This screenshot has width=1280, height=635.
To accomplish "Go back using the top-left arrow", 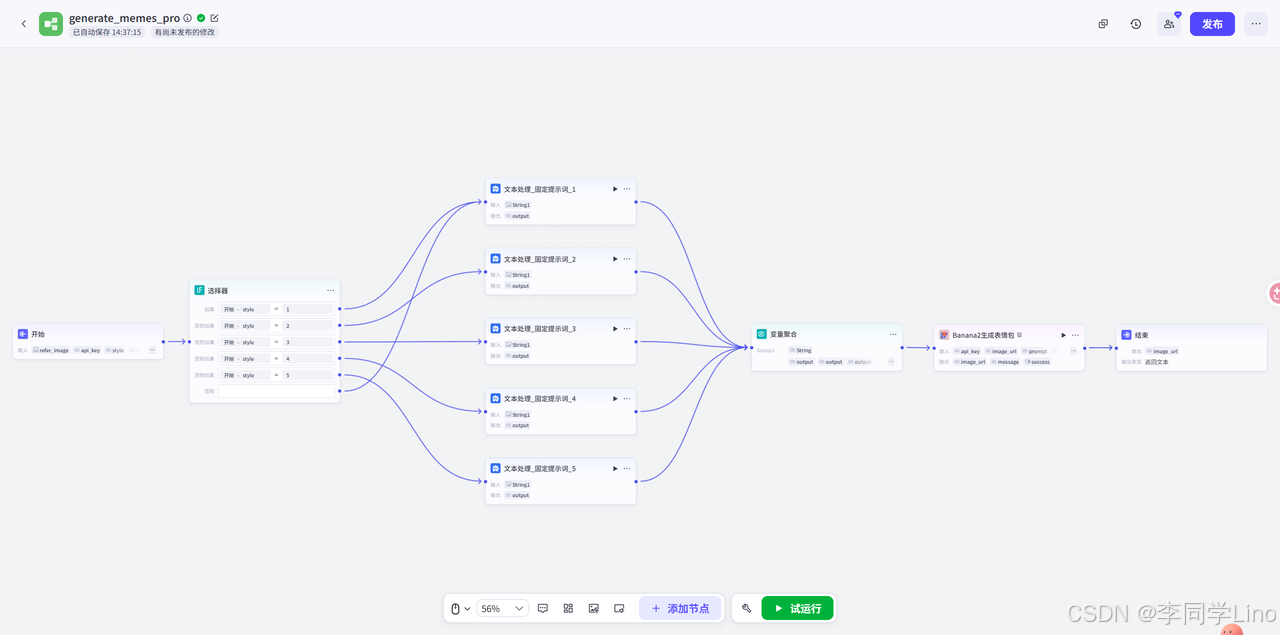I will point(24,24).
